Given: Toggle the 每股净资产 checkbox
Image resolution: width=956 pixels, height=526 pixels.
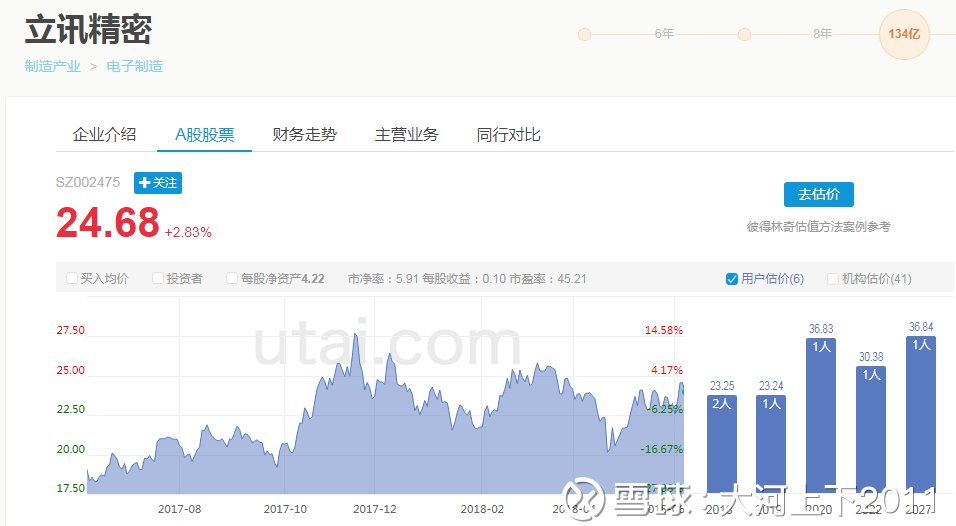Looking at the screenshot, I should coord(232,279).
